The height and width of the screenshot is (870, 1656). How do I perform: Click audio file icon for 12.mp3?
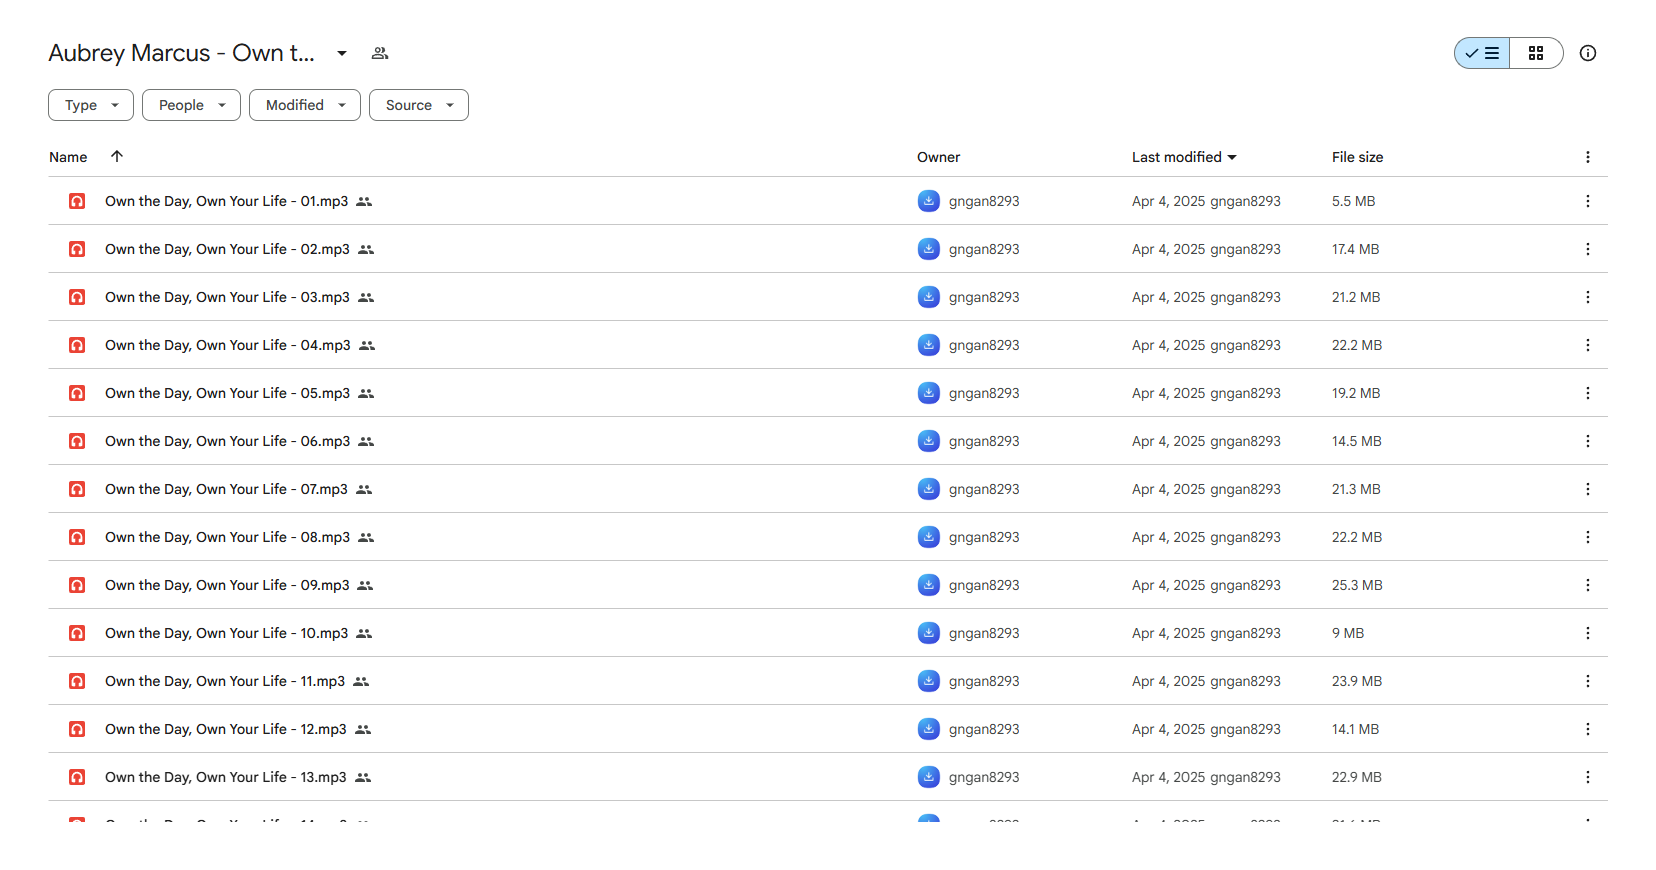[x=77, y=729]
